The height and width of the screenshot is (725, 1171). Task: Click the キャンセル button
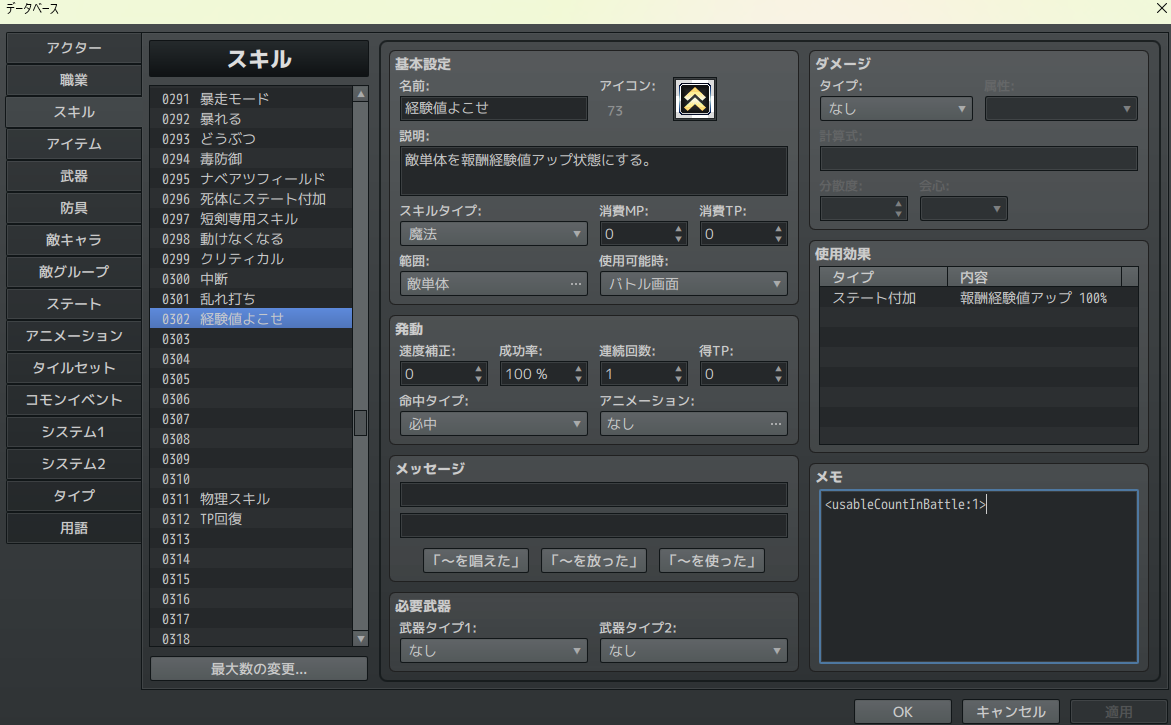(1010, 712)
